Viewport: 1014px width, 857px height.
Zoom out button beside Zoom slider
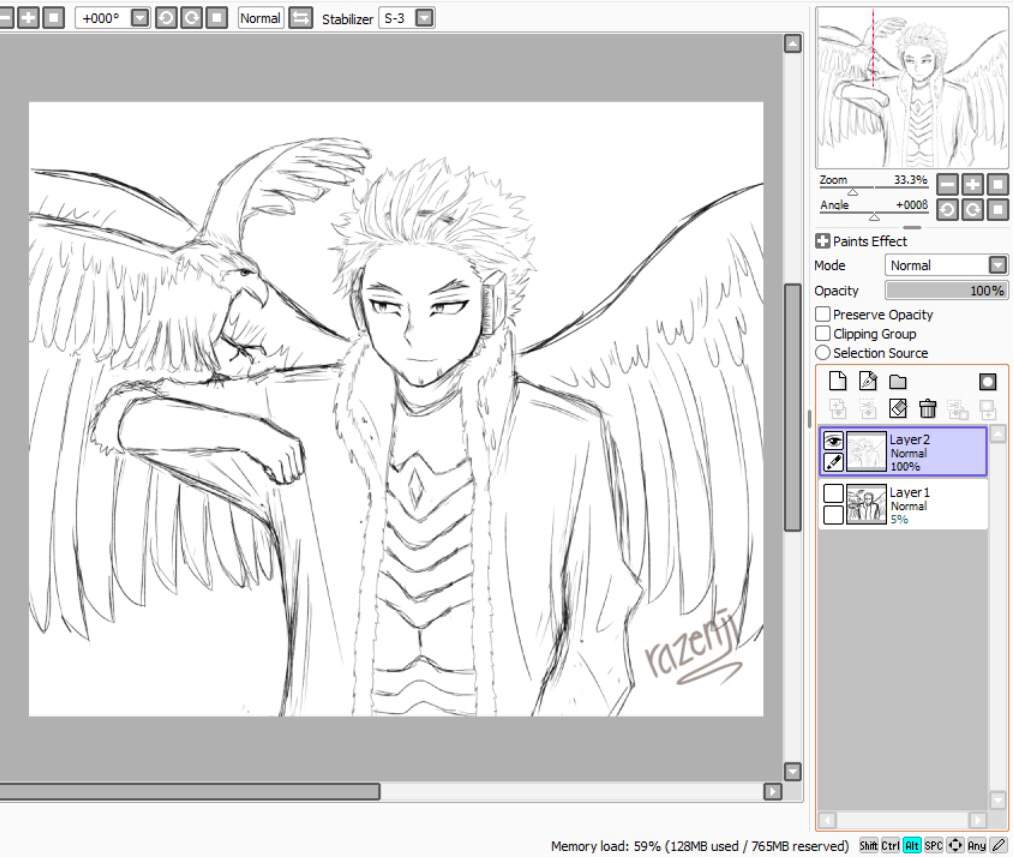tap(947, 184)
